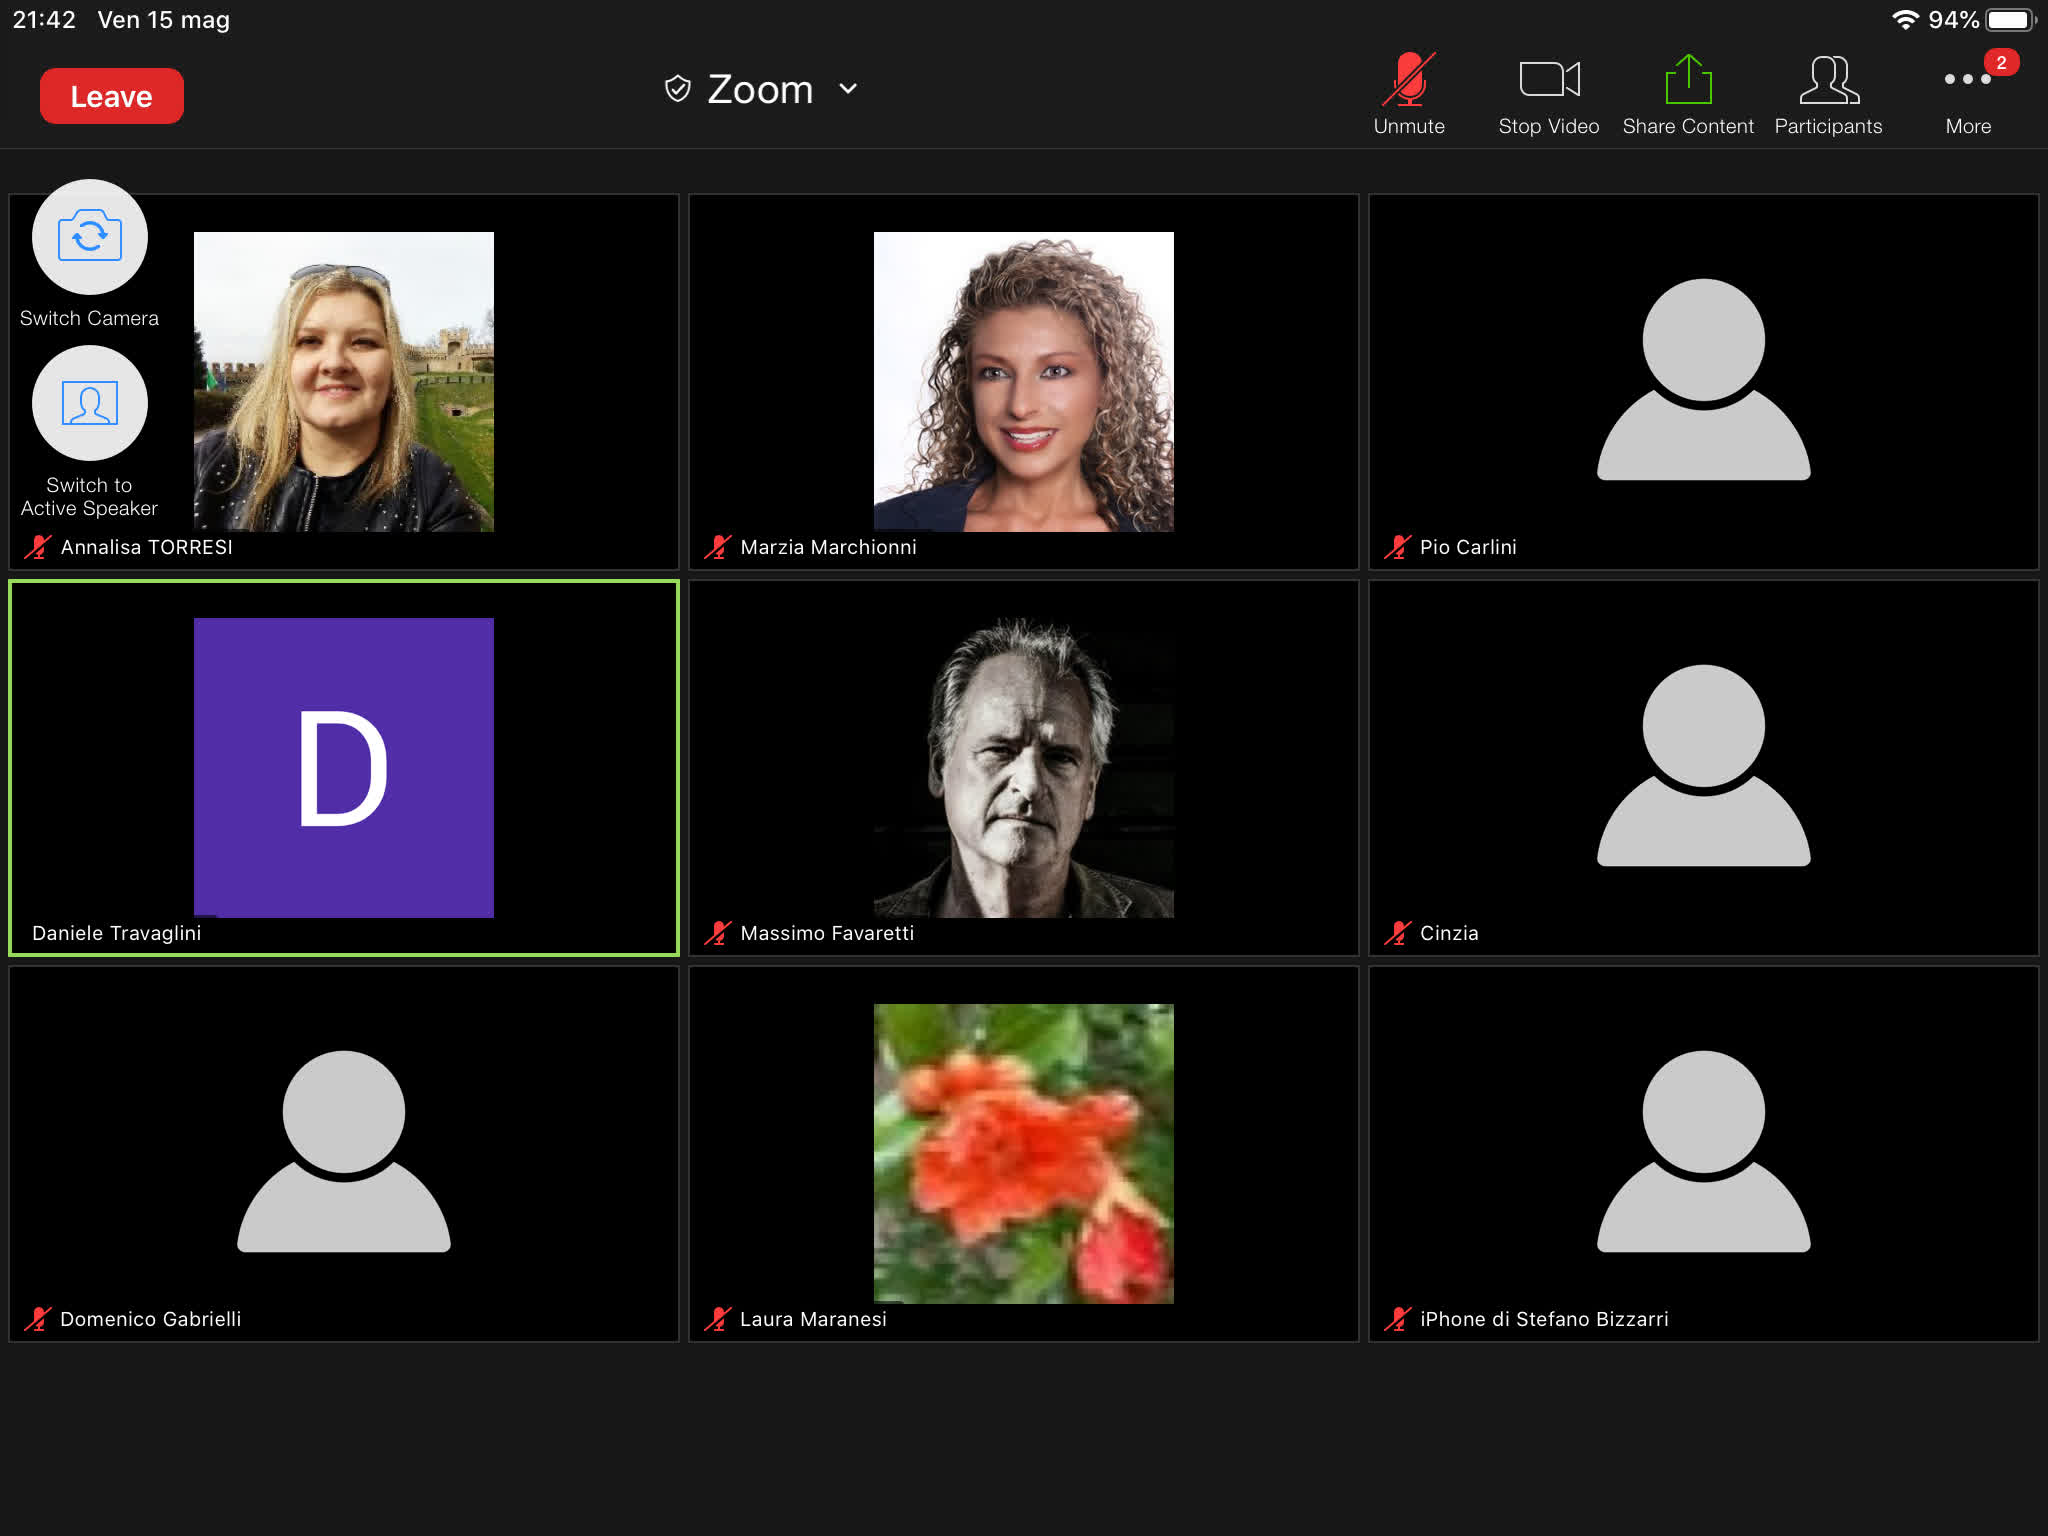Select Daniele Travaglini's purple D avatar

tap(343, 767)
